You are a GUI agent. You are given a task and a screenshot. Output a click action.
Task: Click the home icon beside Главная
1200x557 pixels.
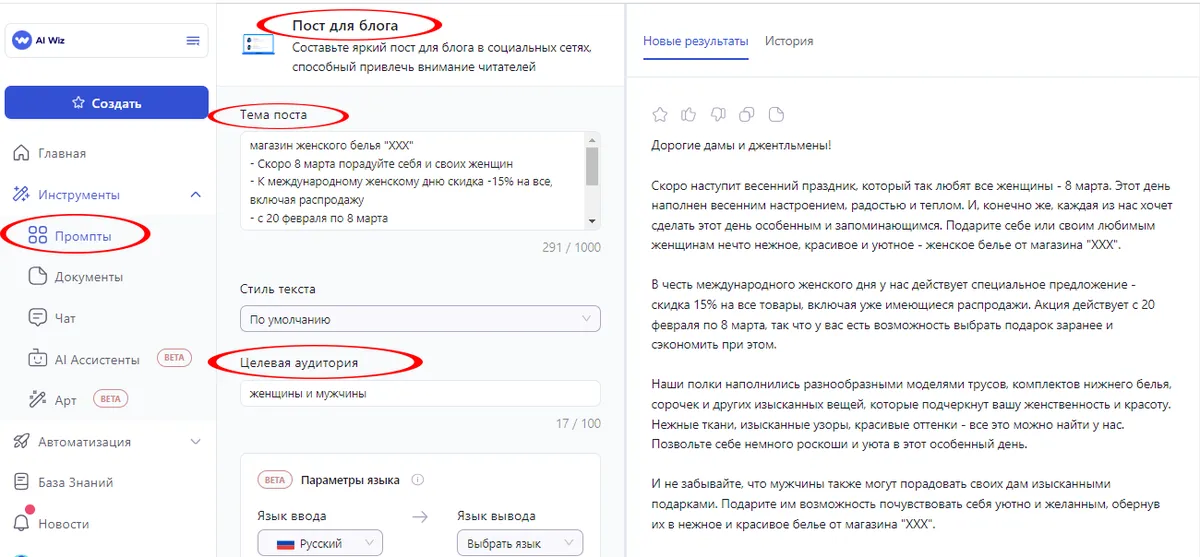(21, 153)
